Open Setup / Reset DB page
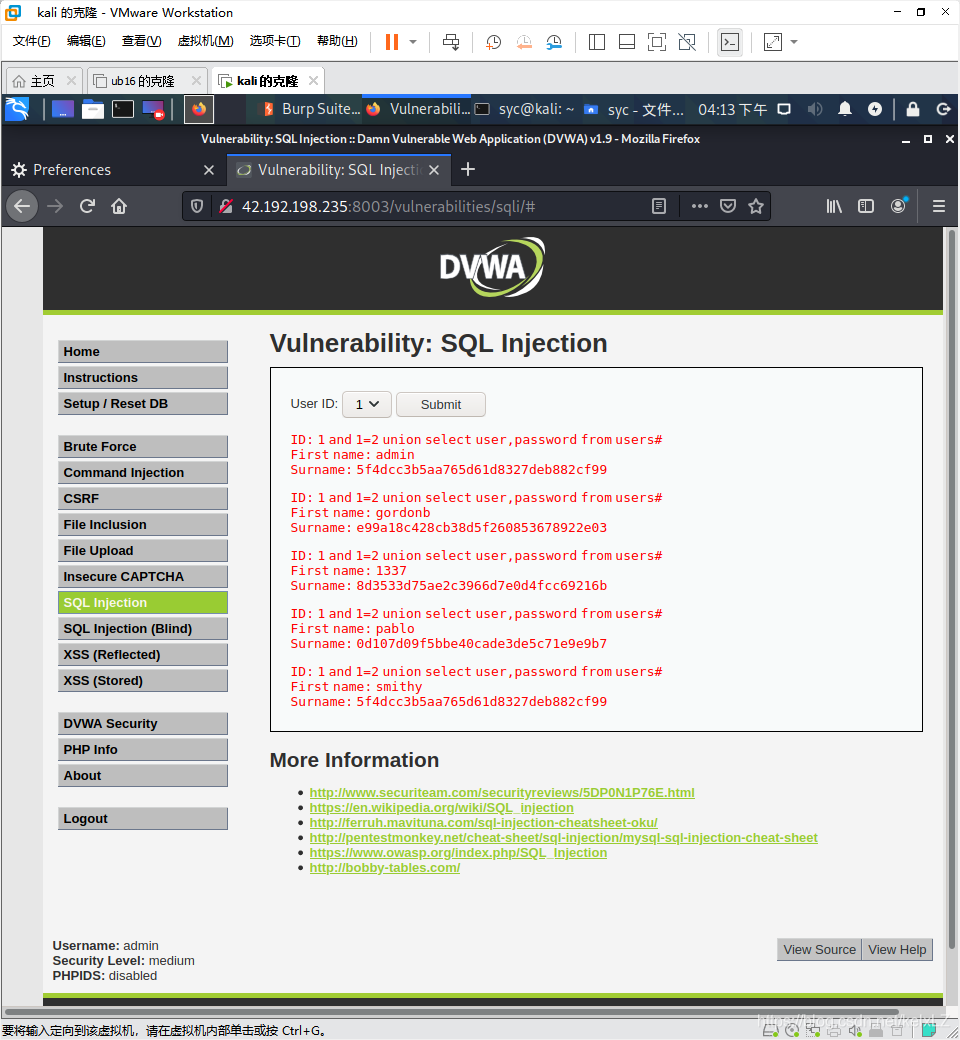This screenshot has width=960, height=1040. [143, 403]
